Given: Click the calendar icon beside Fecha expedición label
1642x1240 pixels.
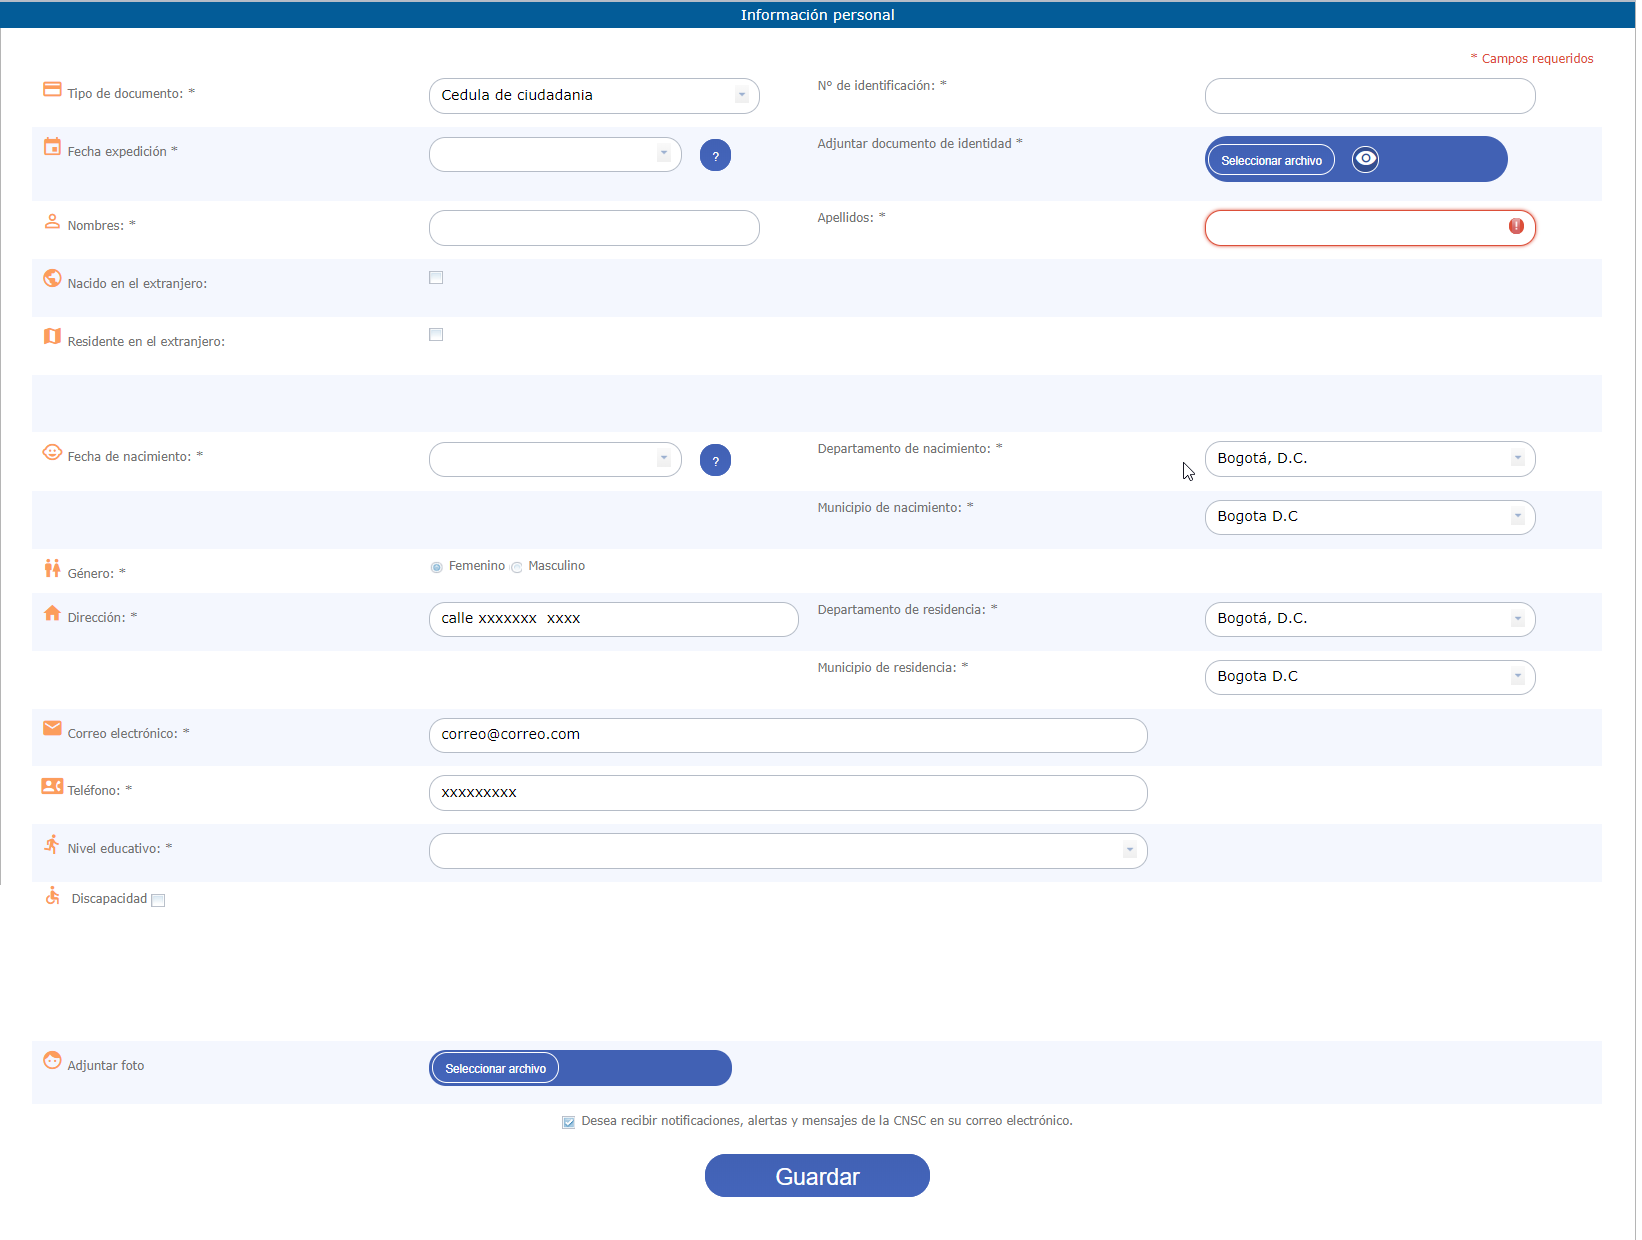Looking at the screenshot, I should pos(52,147).
